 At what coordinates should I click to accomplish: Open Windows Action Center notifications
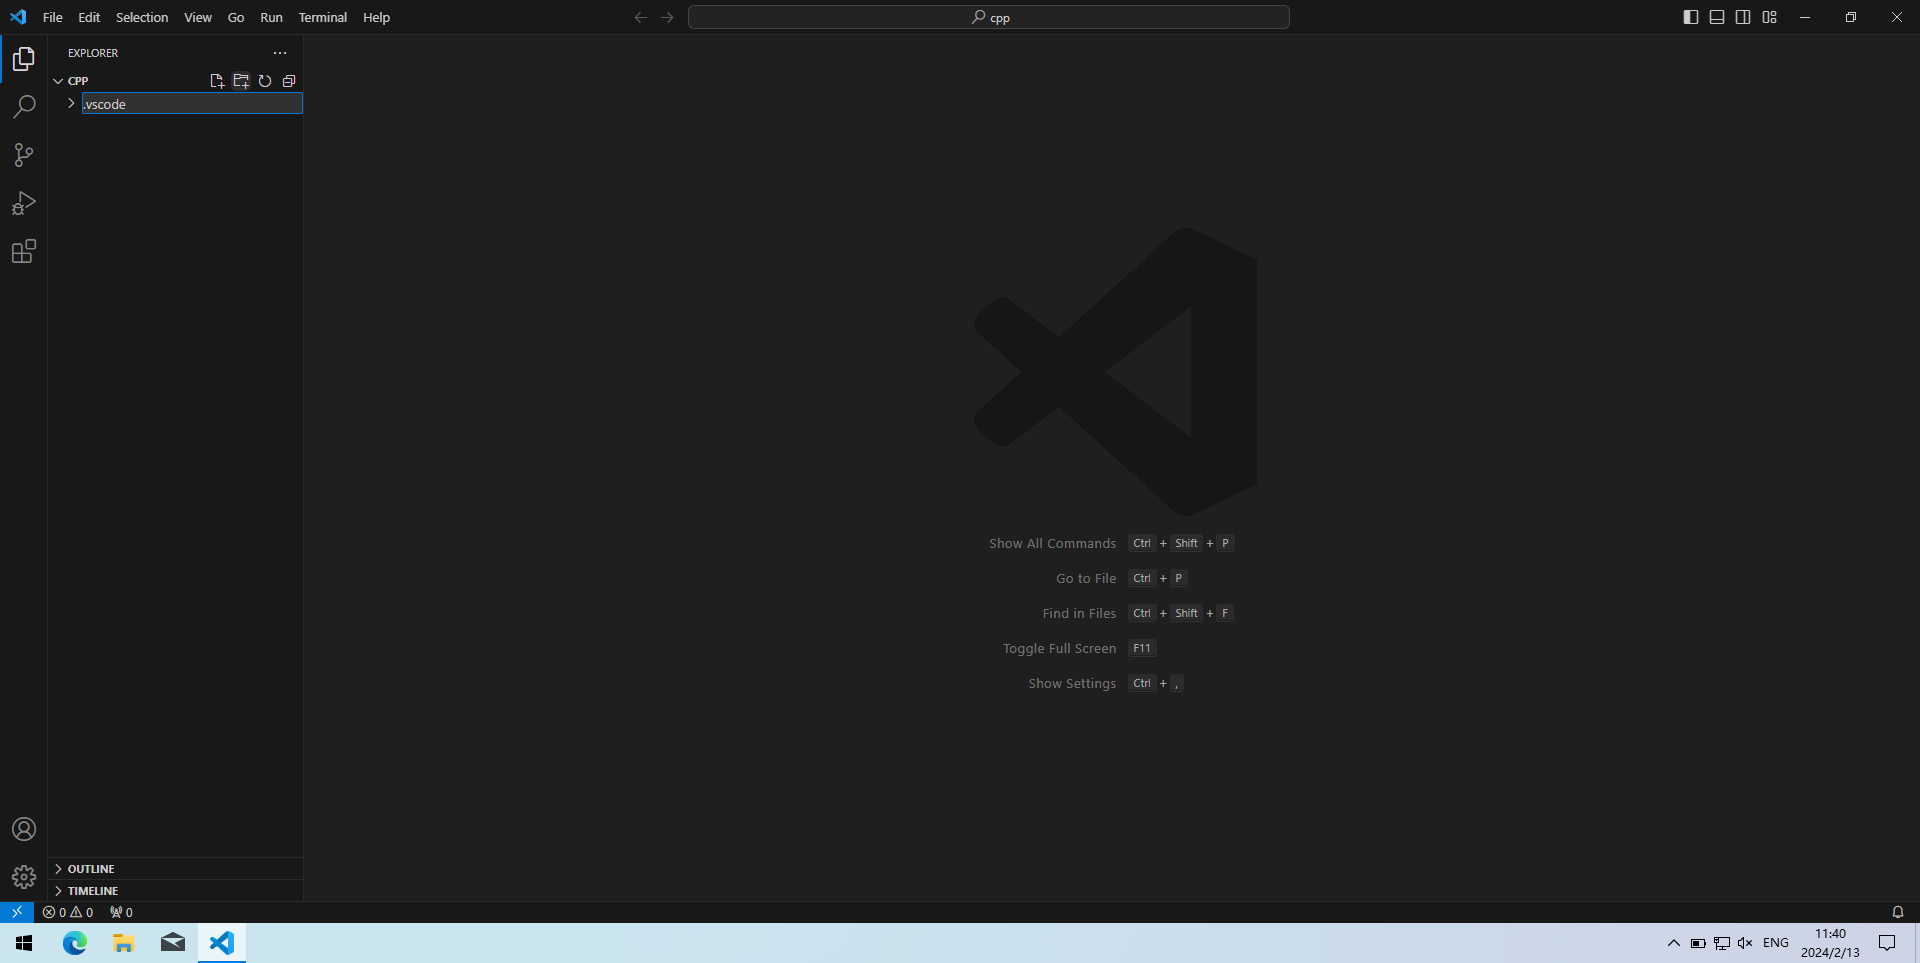[x=1887, y=943]
